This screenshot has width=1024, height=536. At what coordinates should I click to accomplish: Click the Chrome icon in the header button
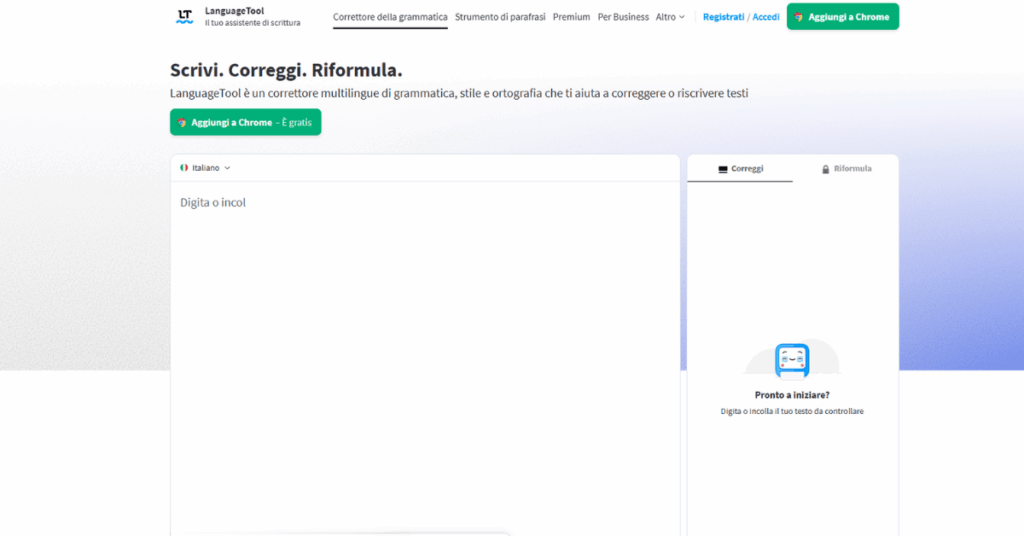tap(799, 17)
